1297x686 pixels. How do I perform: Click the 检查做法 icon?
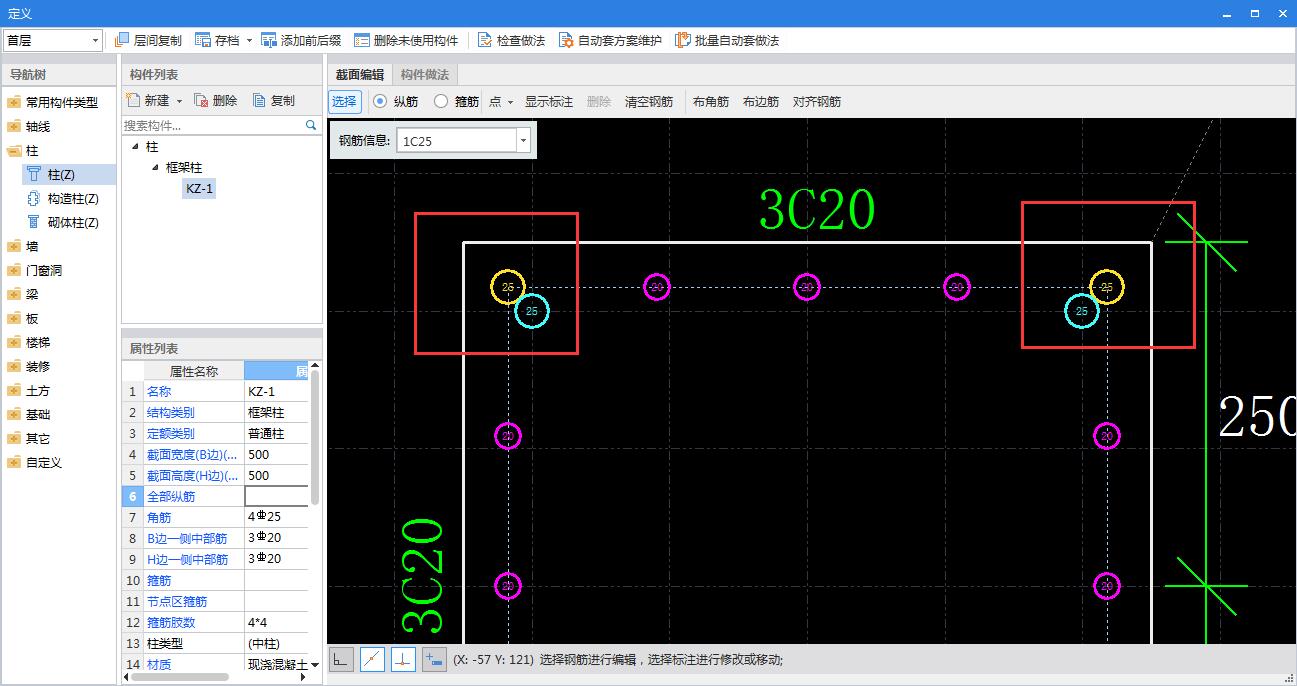point(485,40)
